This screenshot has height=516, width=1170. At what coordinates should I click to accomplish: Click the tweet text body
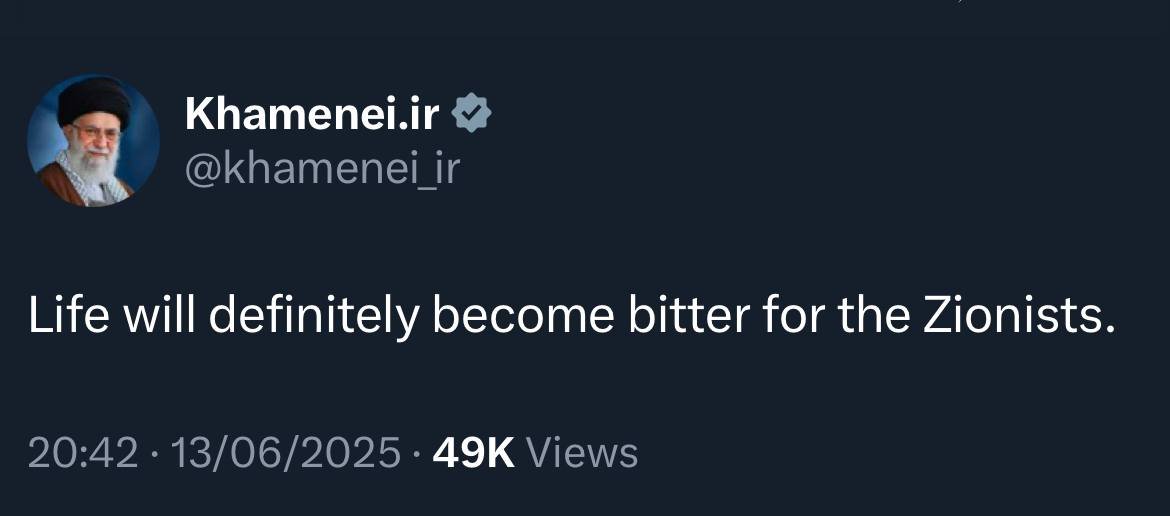pos(570,316)
